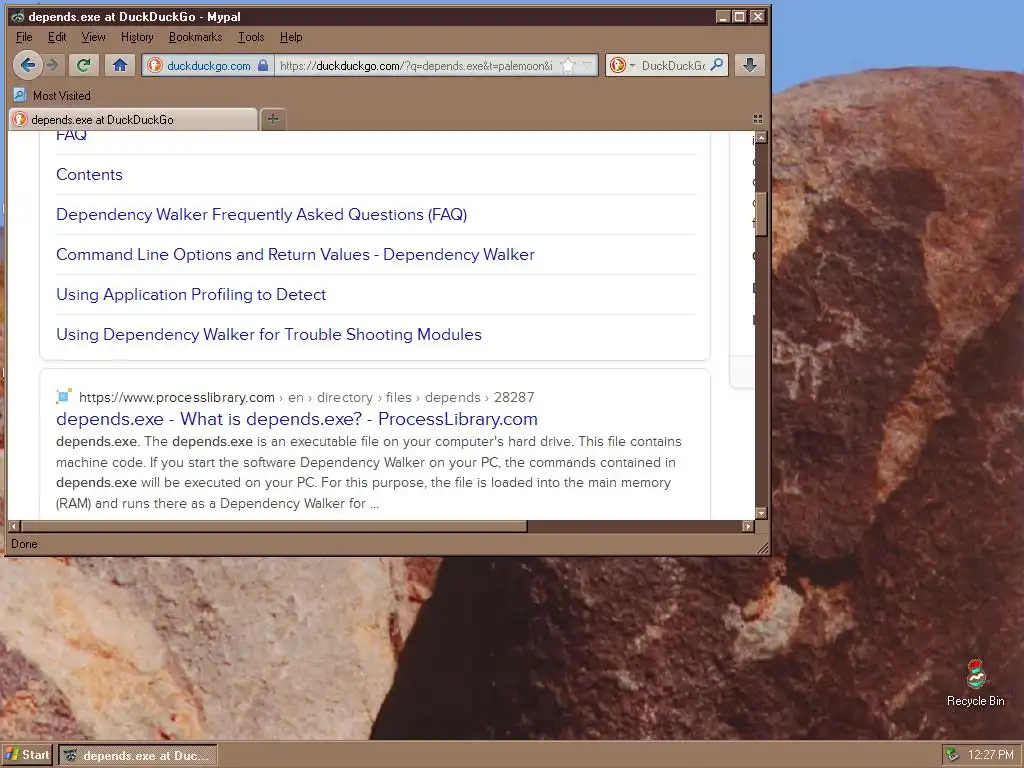Click the processlibrary.com result URL breadcrumb
Viewport: 1024px width, 768px height.
pos(306,397)
